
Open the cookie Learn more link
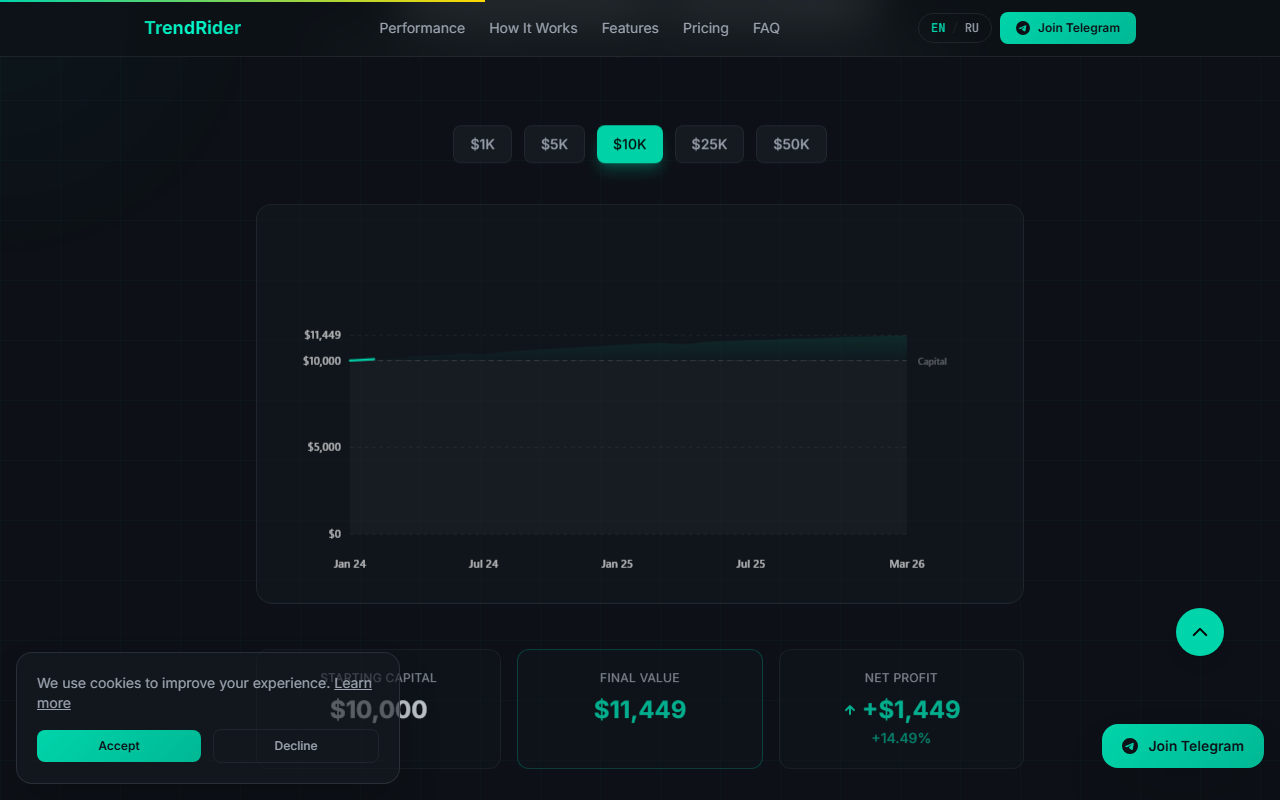(x=353, y=683)
